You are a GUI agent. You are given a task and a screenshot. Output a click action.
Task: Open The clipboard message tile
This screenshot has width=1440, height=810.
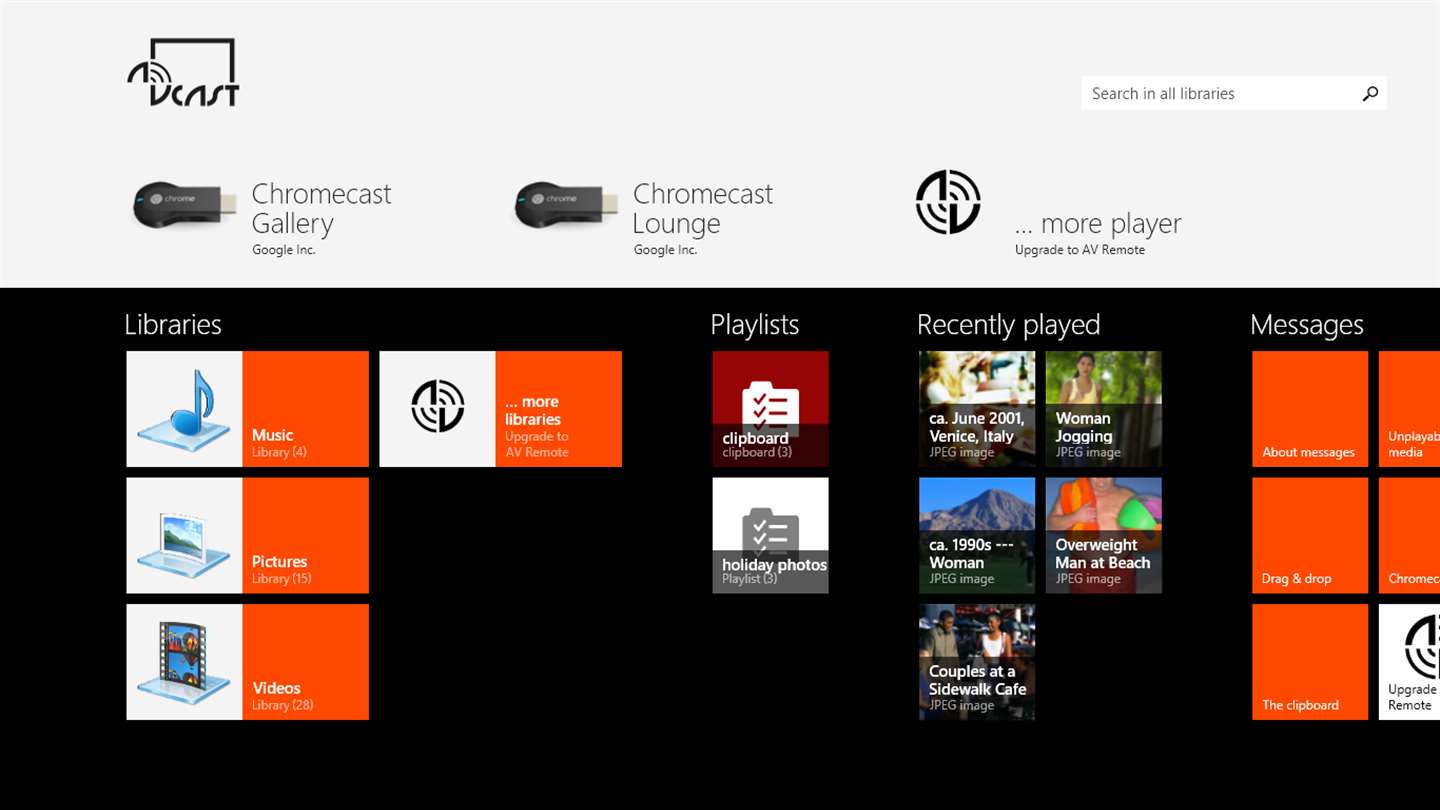(1310, 662)
